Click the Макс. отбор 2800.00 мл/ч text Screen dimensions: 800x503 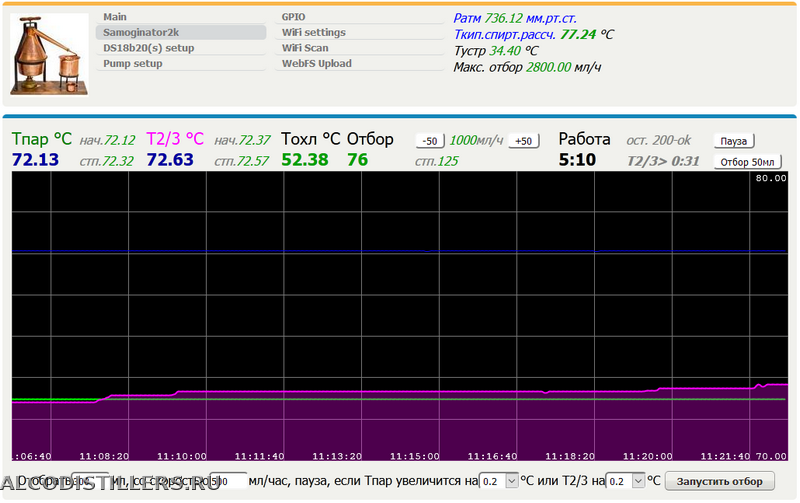(x=527, y=67)
